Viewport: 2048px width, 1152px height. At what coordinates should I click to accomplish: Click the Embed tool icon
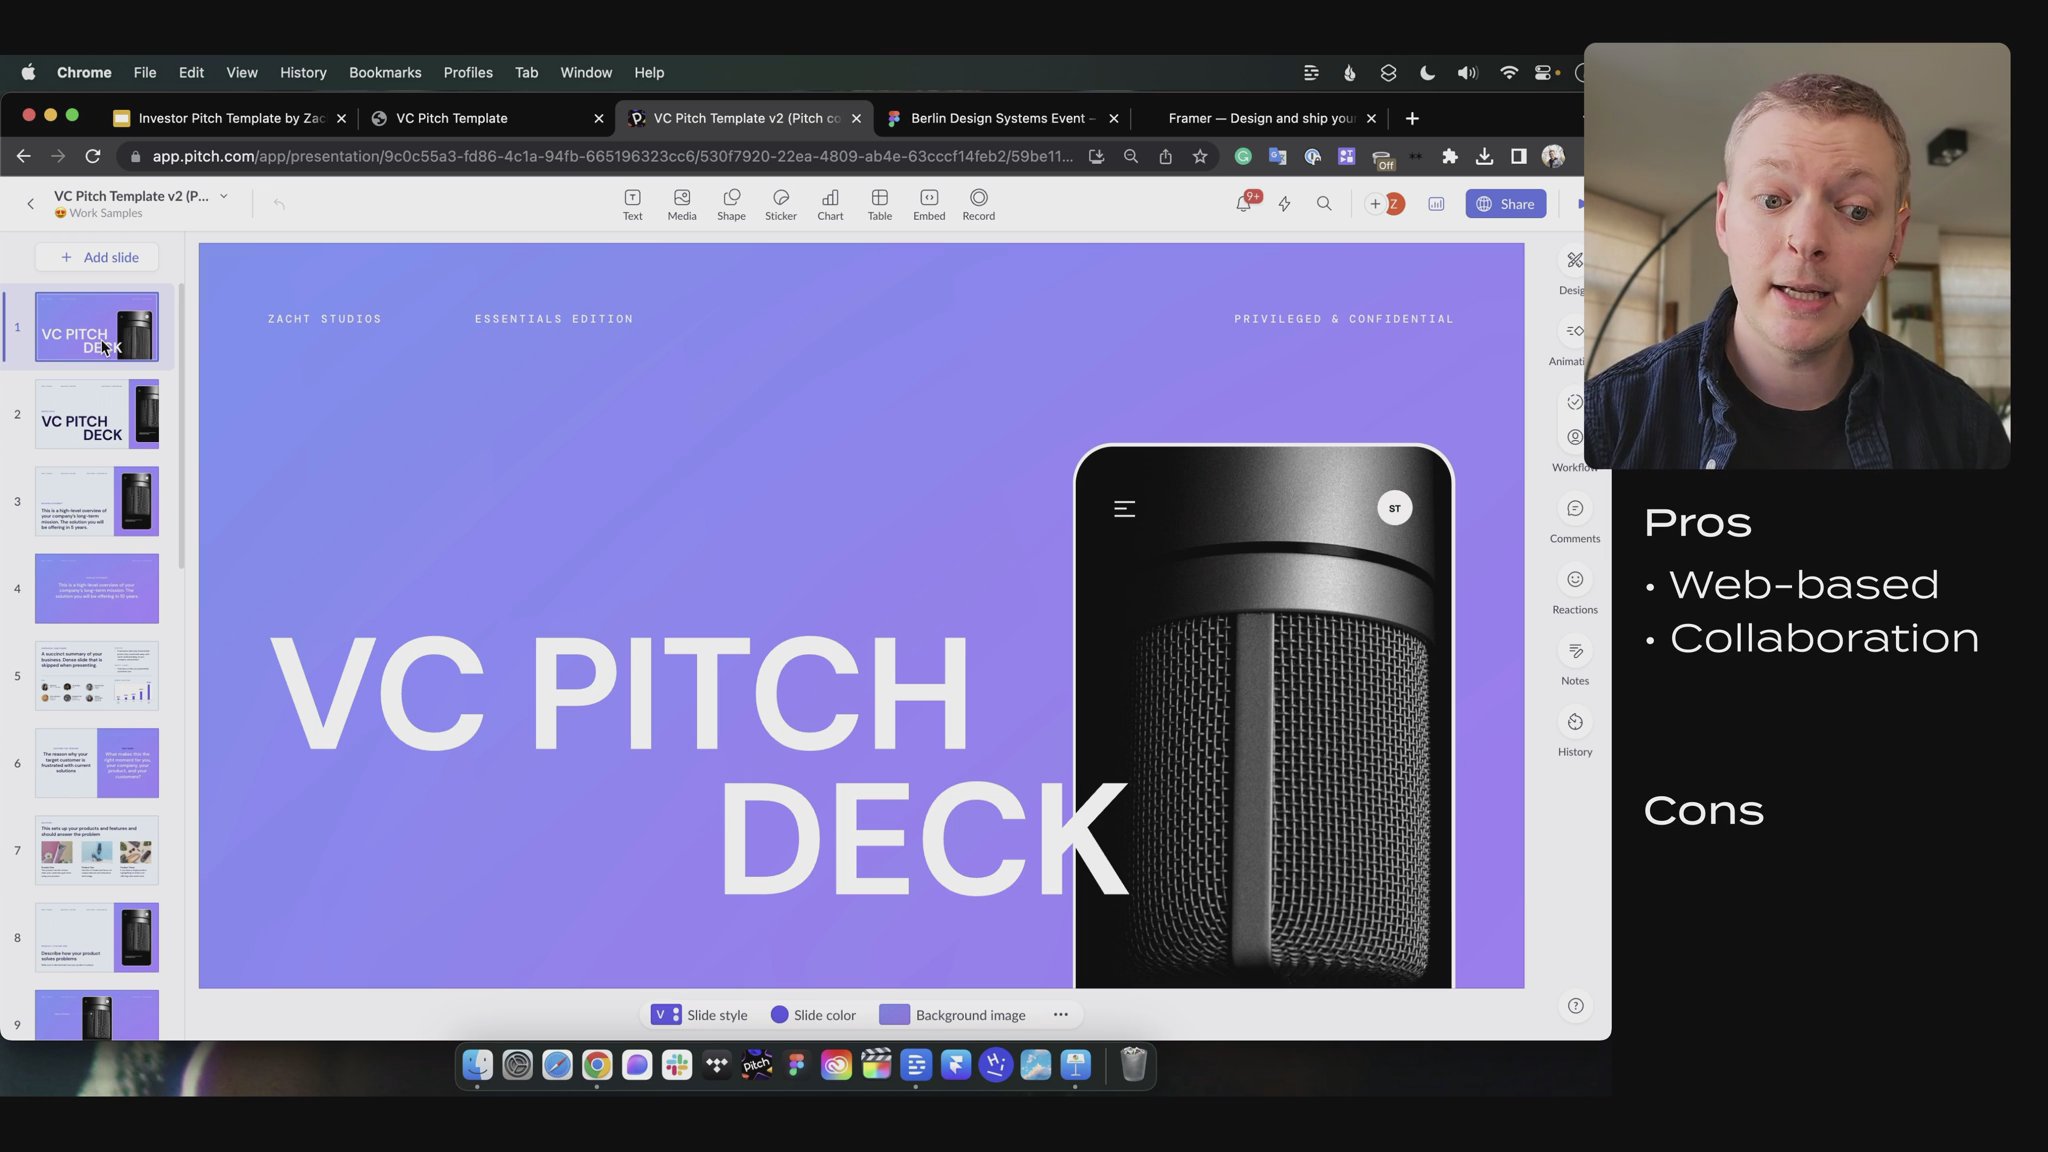coord(929,204)
